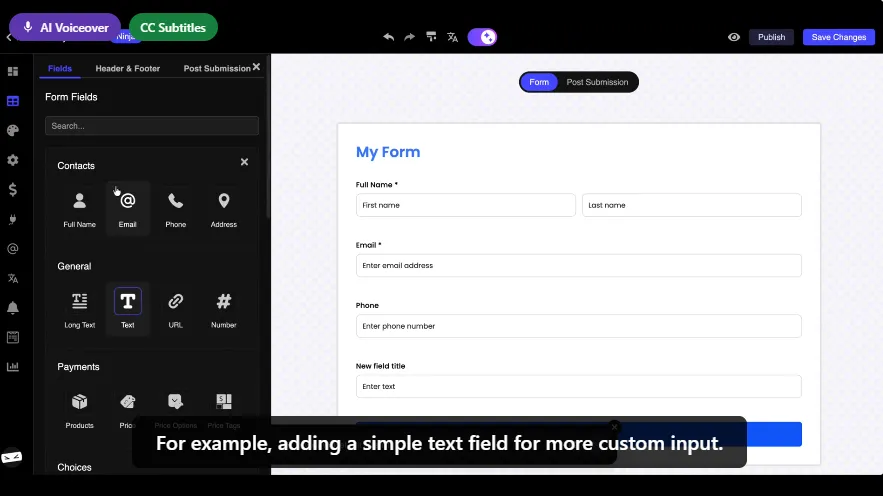Viewport: 883px width, 496px height.
Task: Add an Email field from Contacts
Action: [x=128, y=208]
